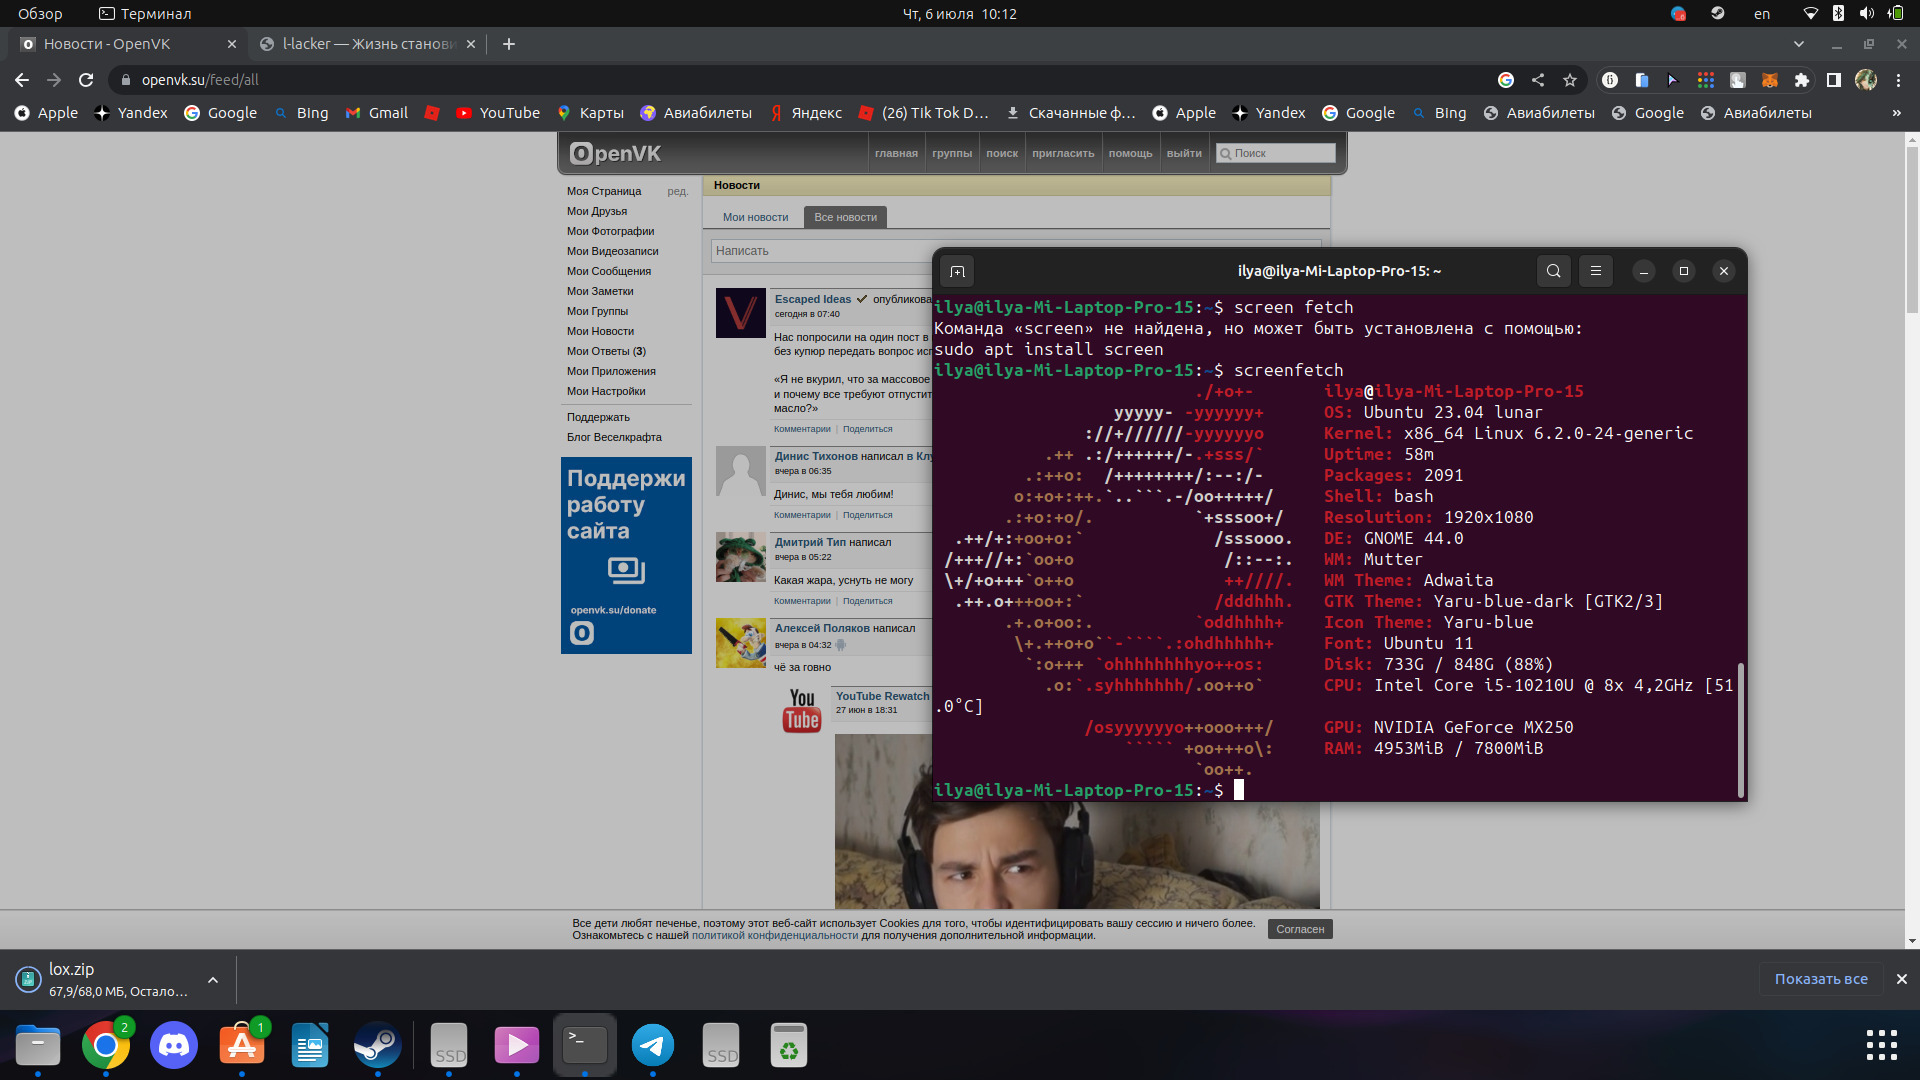
Task: Reload the OpenVK page
Action: (x=86, y=80)
